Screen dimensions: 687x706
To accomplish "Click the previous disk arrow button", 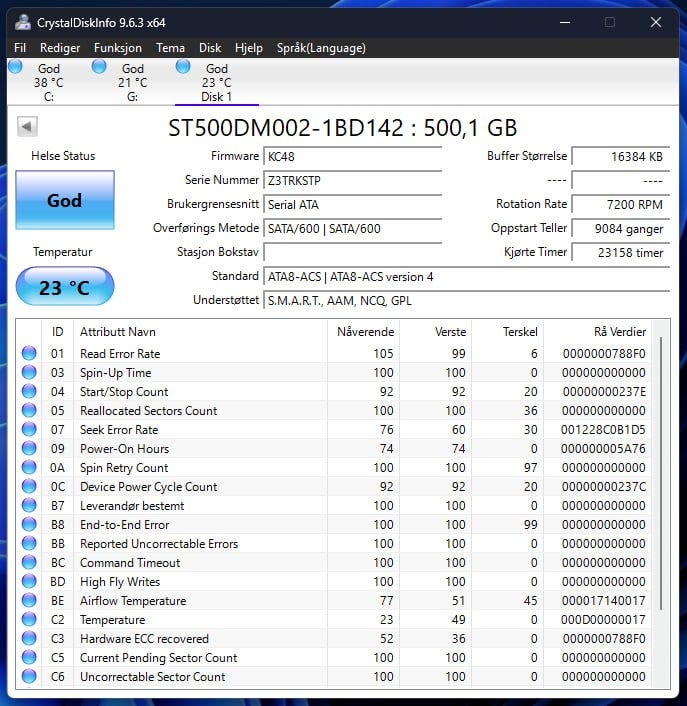I will [x=28, y=127].
